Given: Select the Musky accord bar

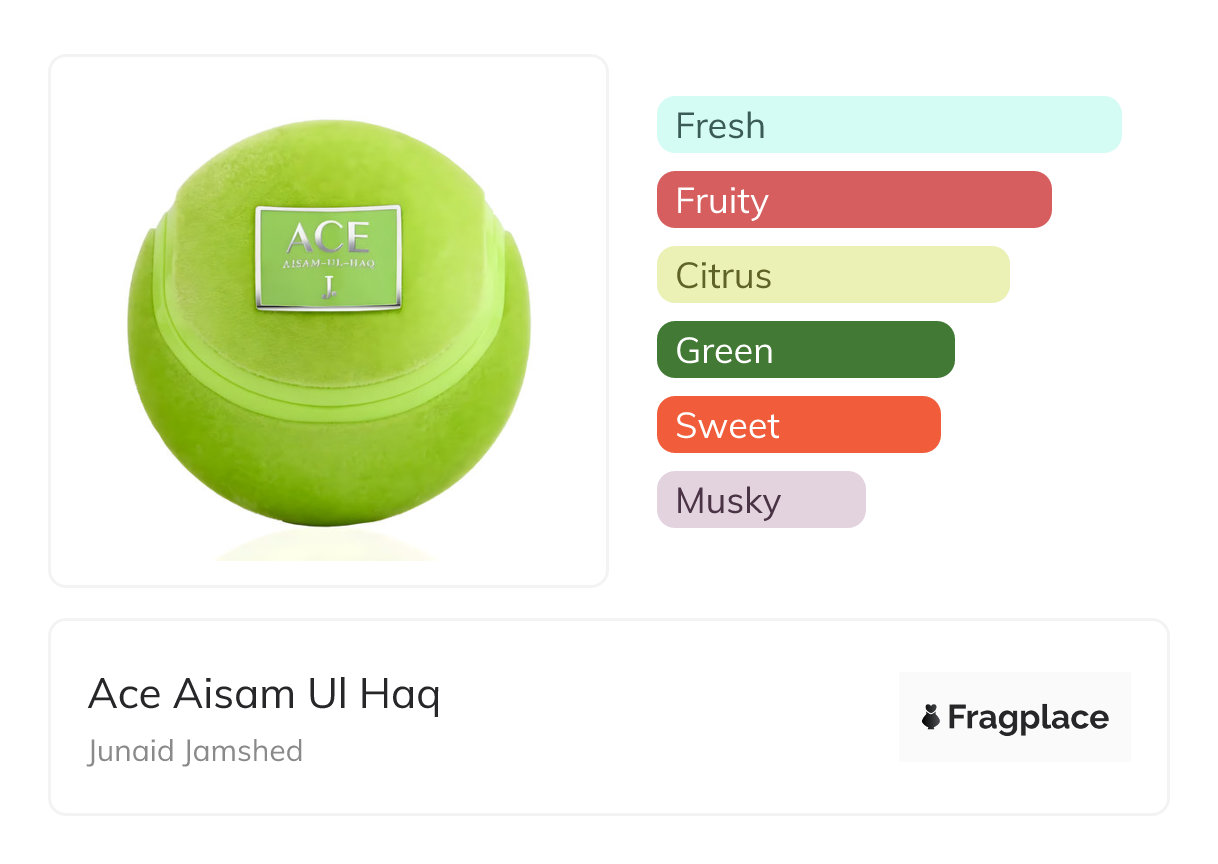Looking at the screenshot, I should [x=760, y=500].
